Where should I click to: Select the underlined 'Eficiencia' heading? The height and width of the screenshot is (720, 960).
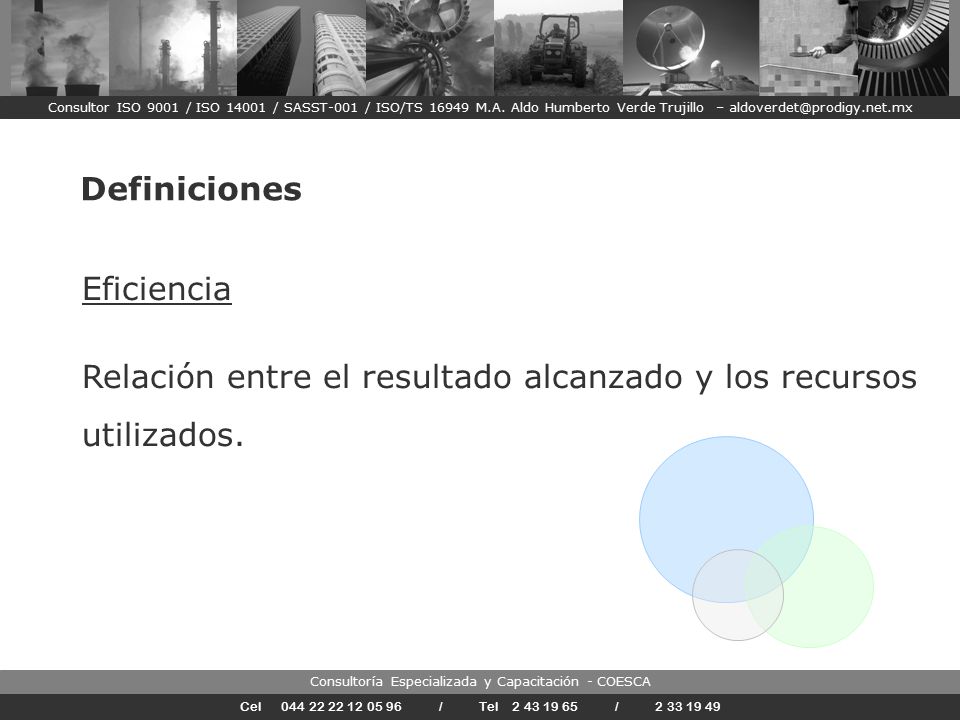click(x=157, y=289)
